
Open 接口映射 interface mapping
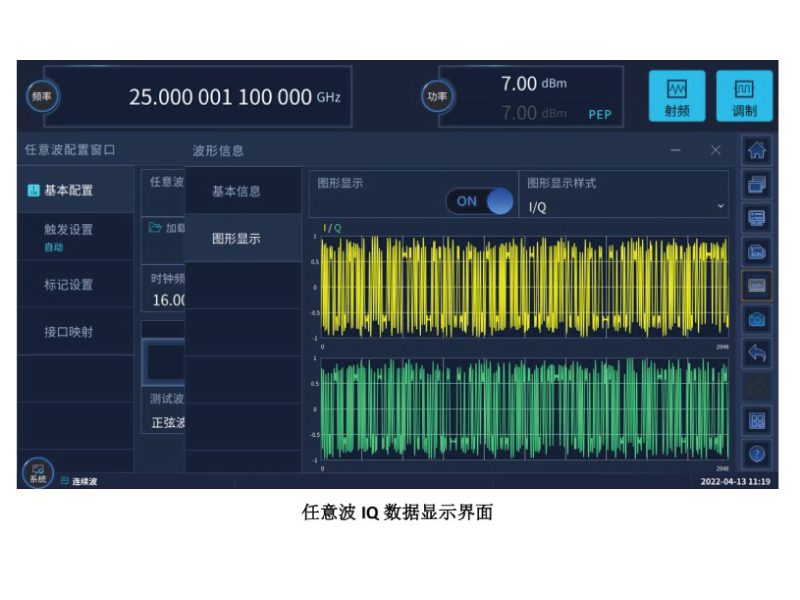[x=68, y=332]
